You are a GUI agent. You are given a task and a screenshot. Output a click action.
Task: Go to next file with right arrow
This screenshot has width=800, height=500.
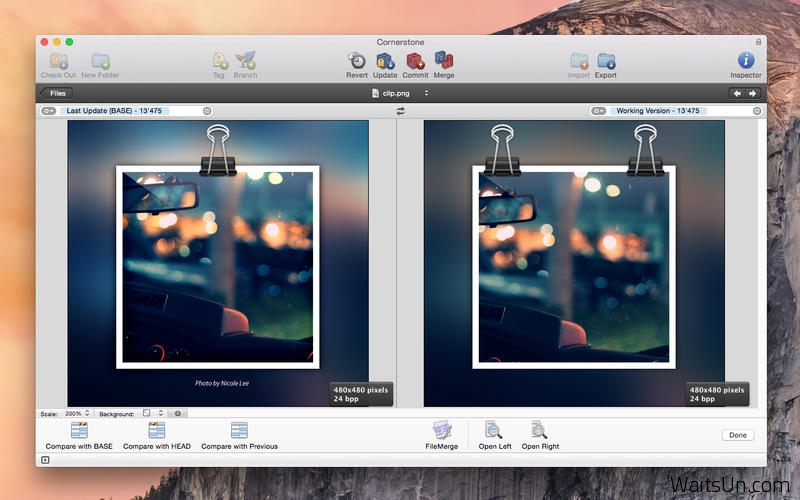coord(753,93)
